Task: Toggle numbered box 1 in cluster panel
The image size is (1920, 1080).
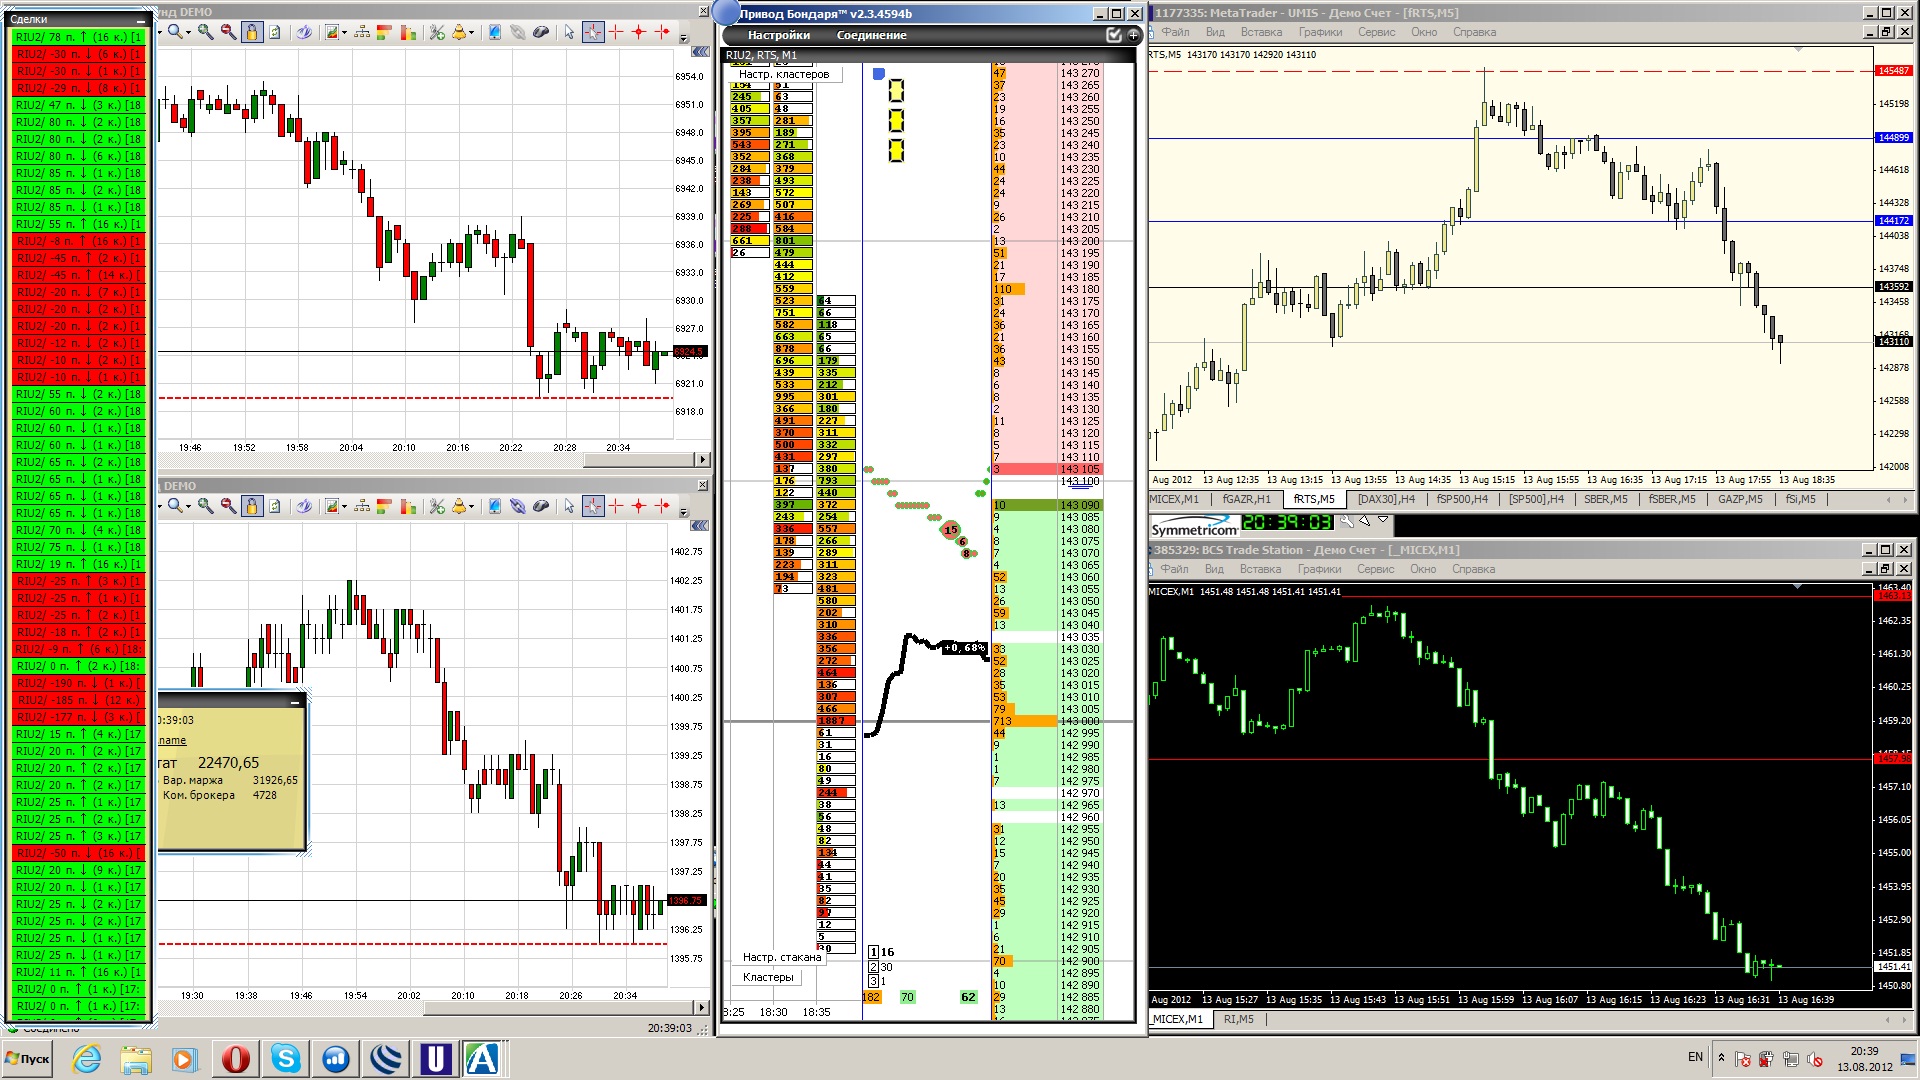Action: 873,952
